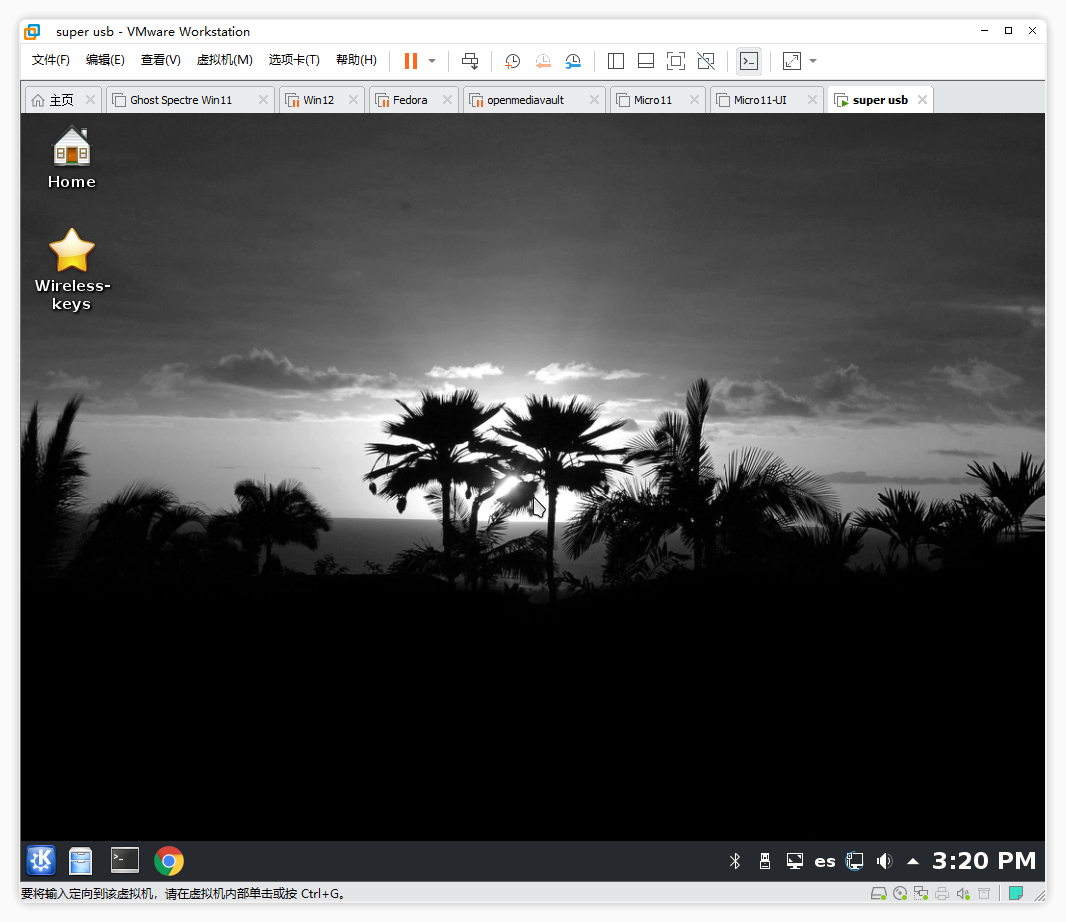The width and height of the screenshot is (1066, 922).
Task: Expand the stretch guest view dropdown
Action: [813, 61]
